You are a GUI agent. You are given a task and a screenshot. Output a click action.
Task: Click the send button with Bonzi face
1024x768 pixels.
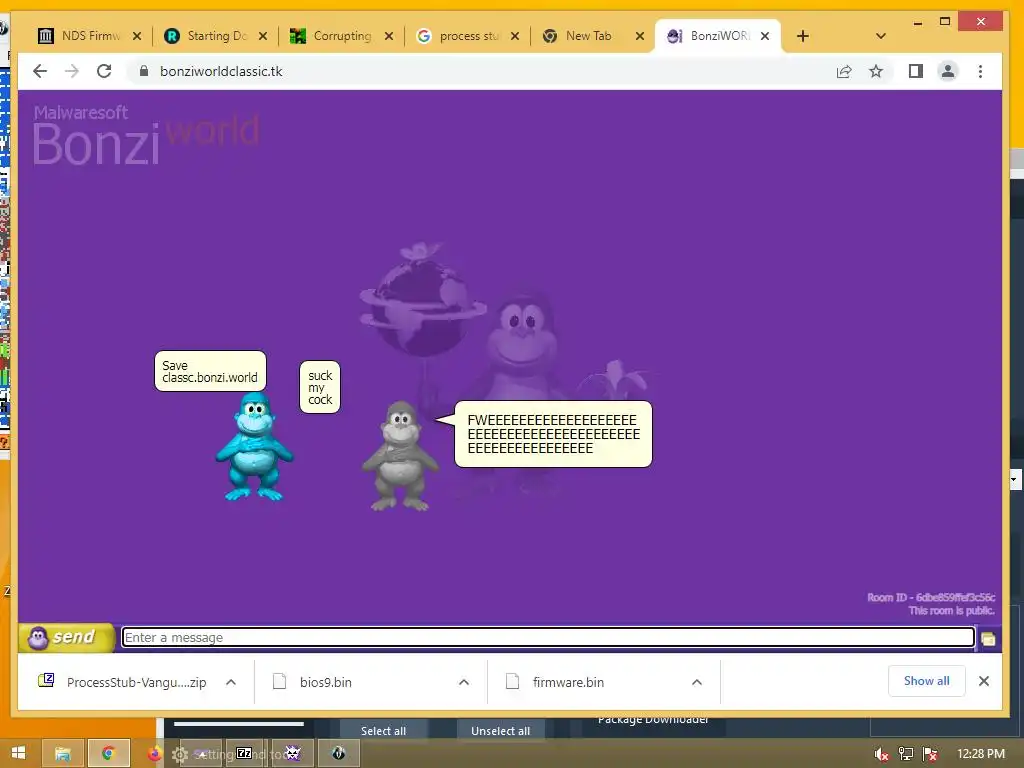click(67, 637)
